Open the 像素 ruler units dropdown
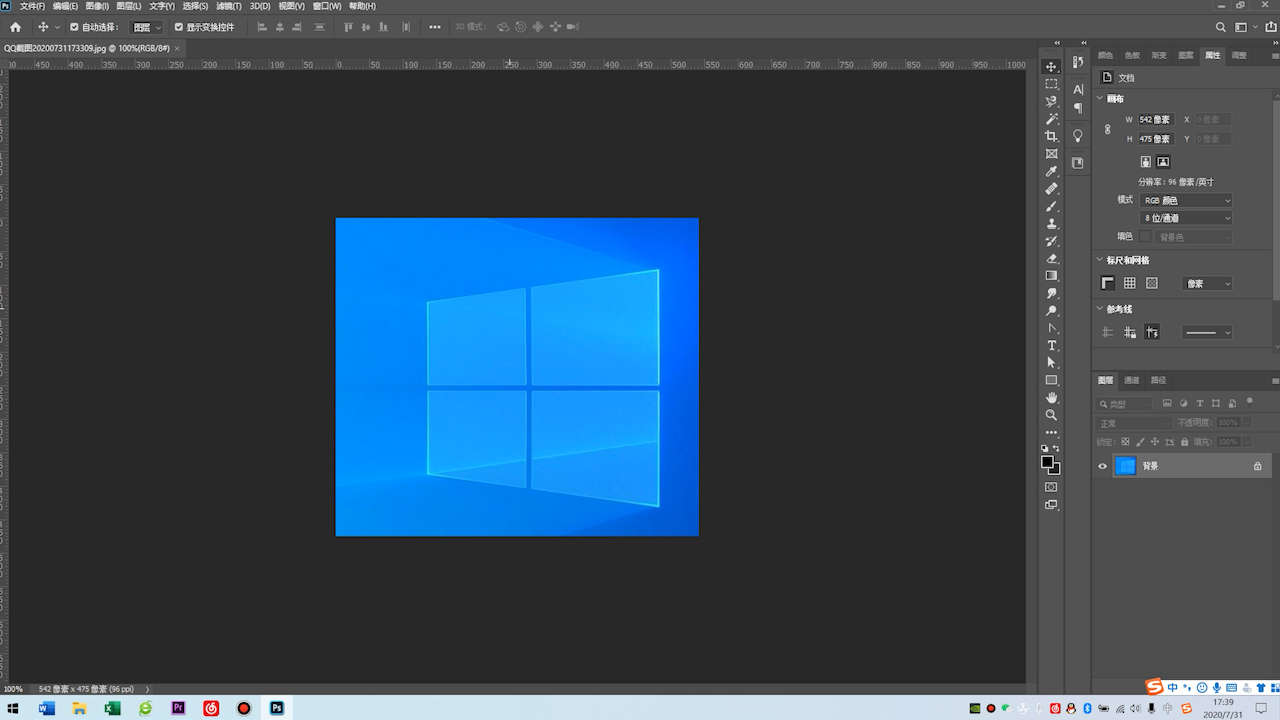Screen dimensions: 1280x720 [1207, 284]
